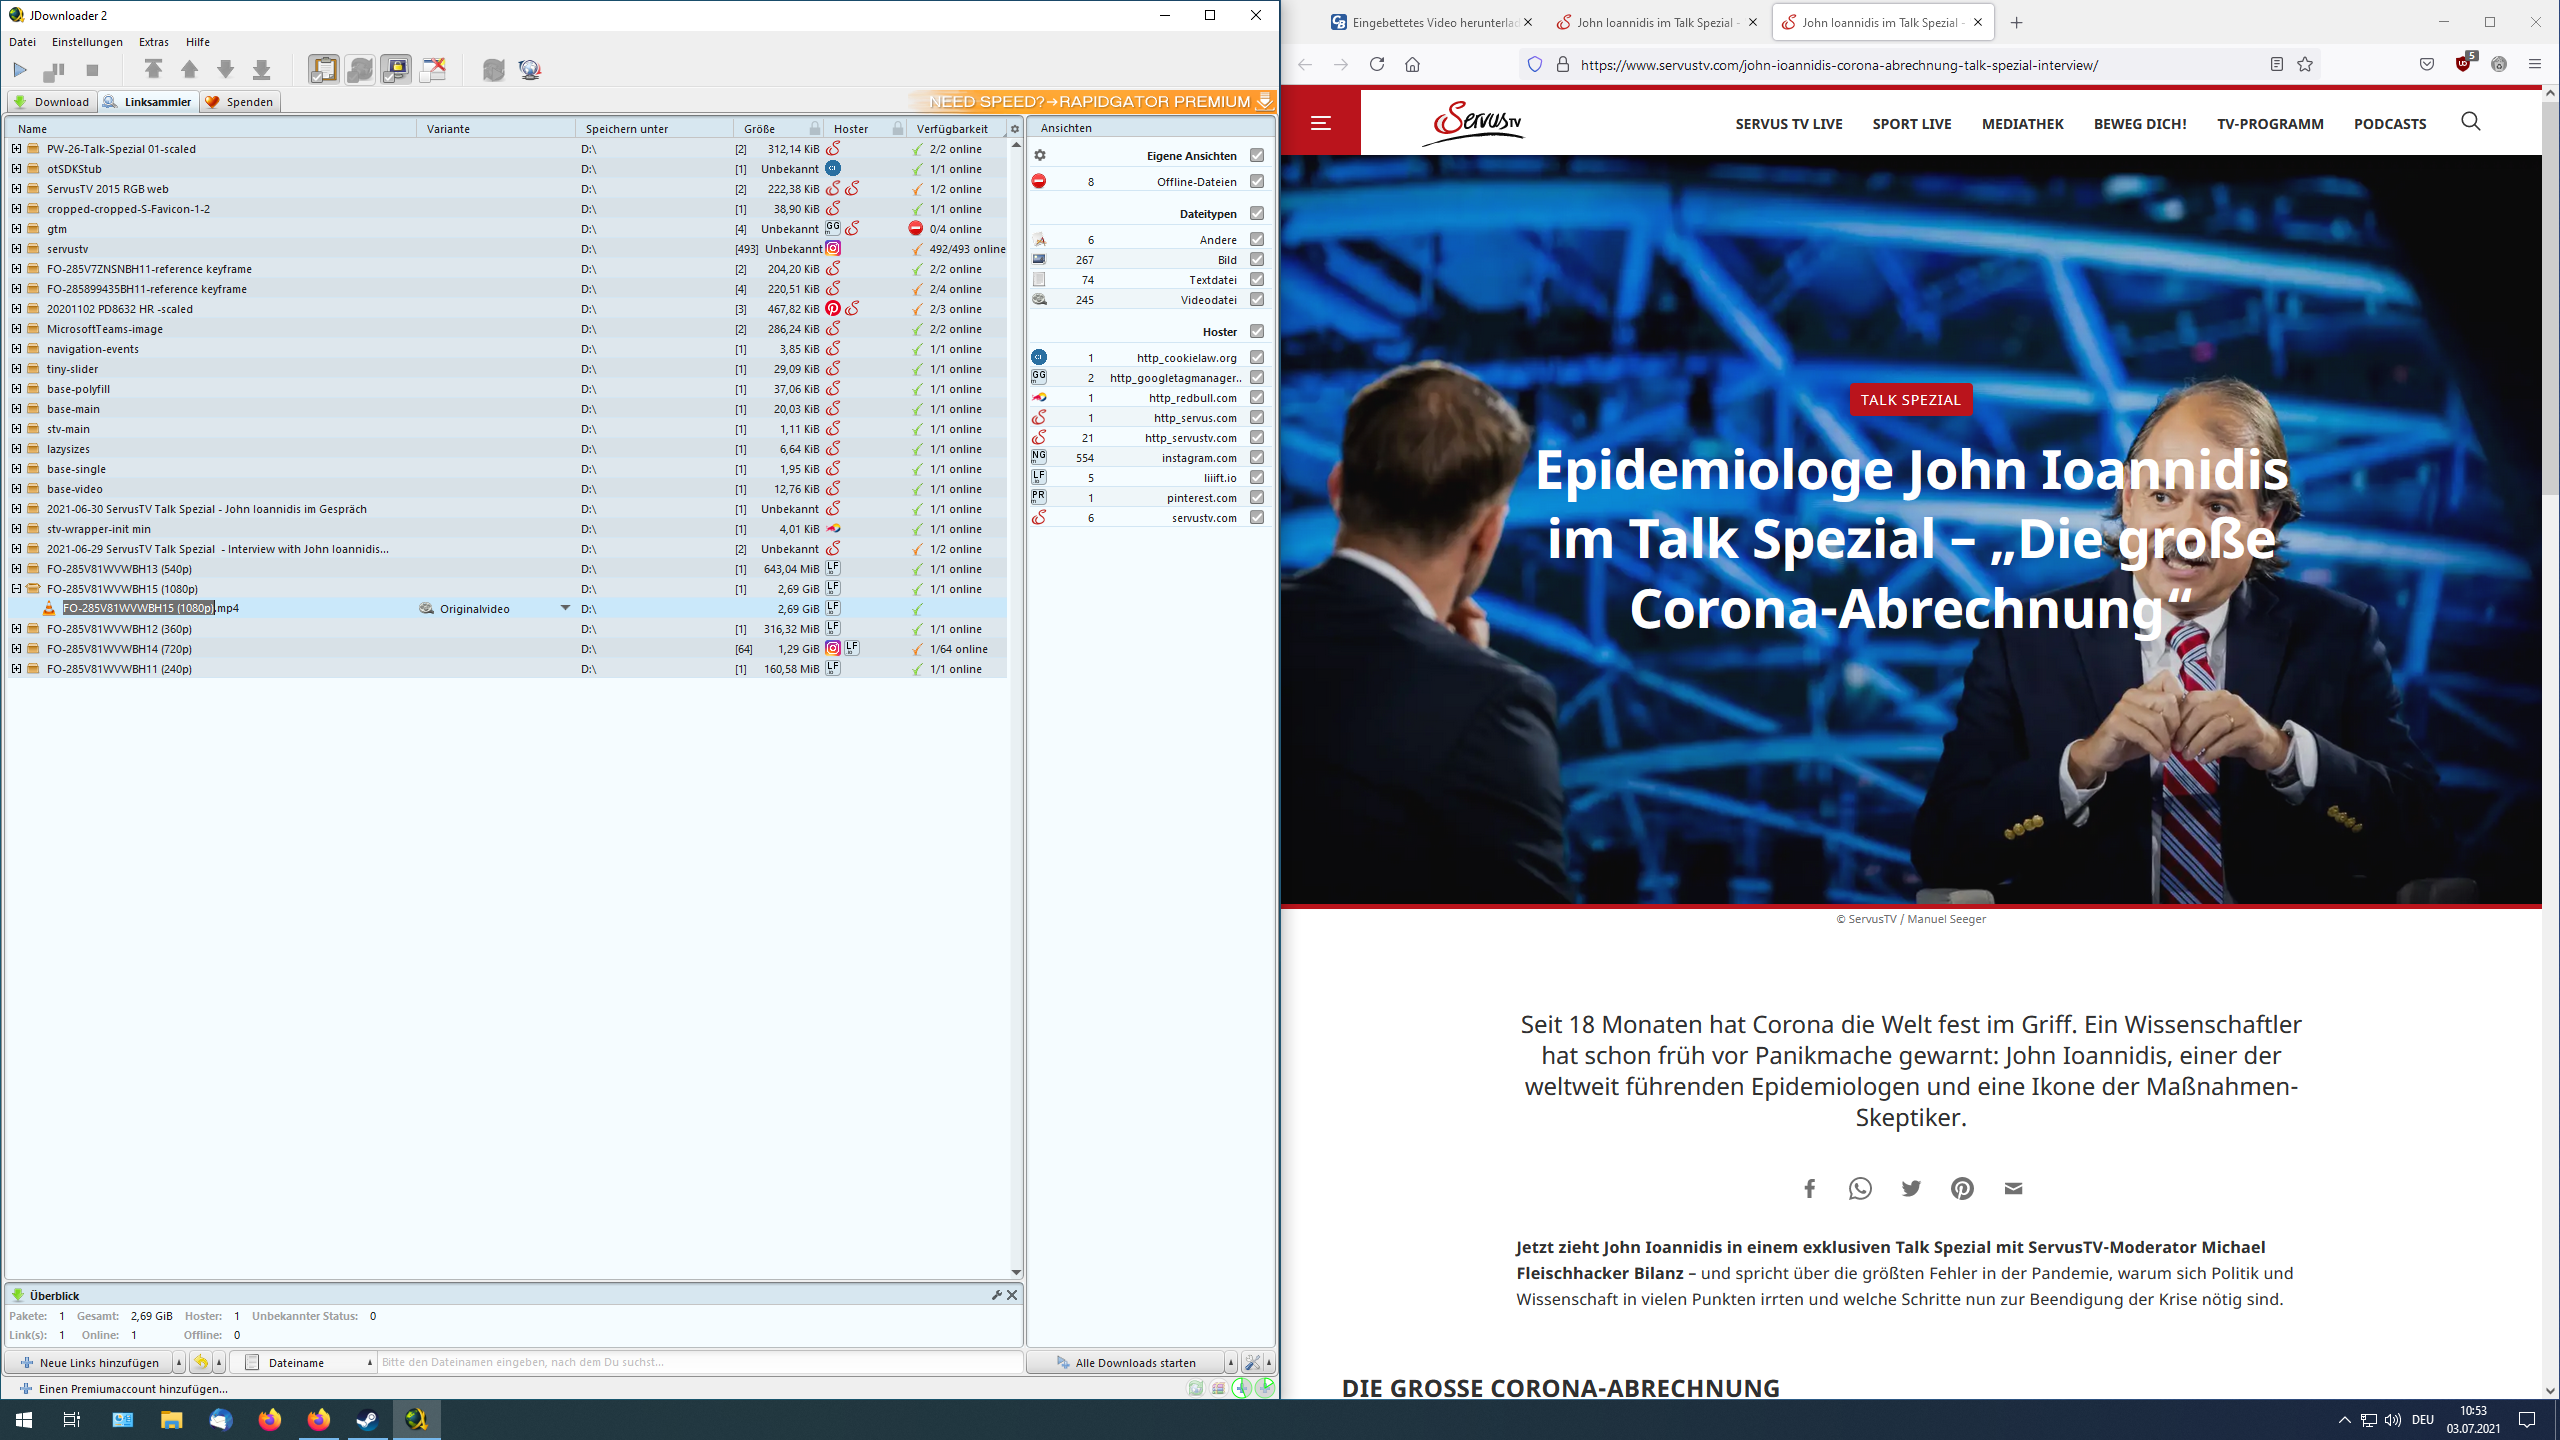2560x1440 pixels.
Task: Toggle the Videodatei file type checkbox
Action: (1258, 299)
